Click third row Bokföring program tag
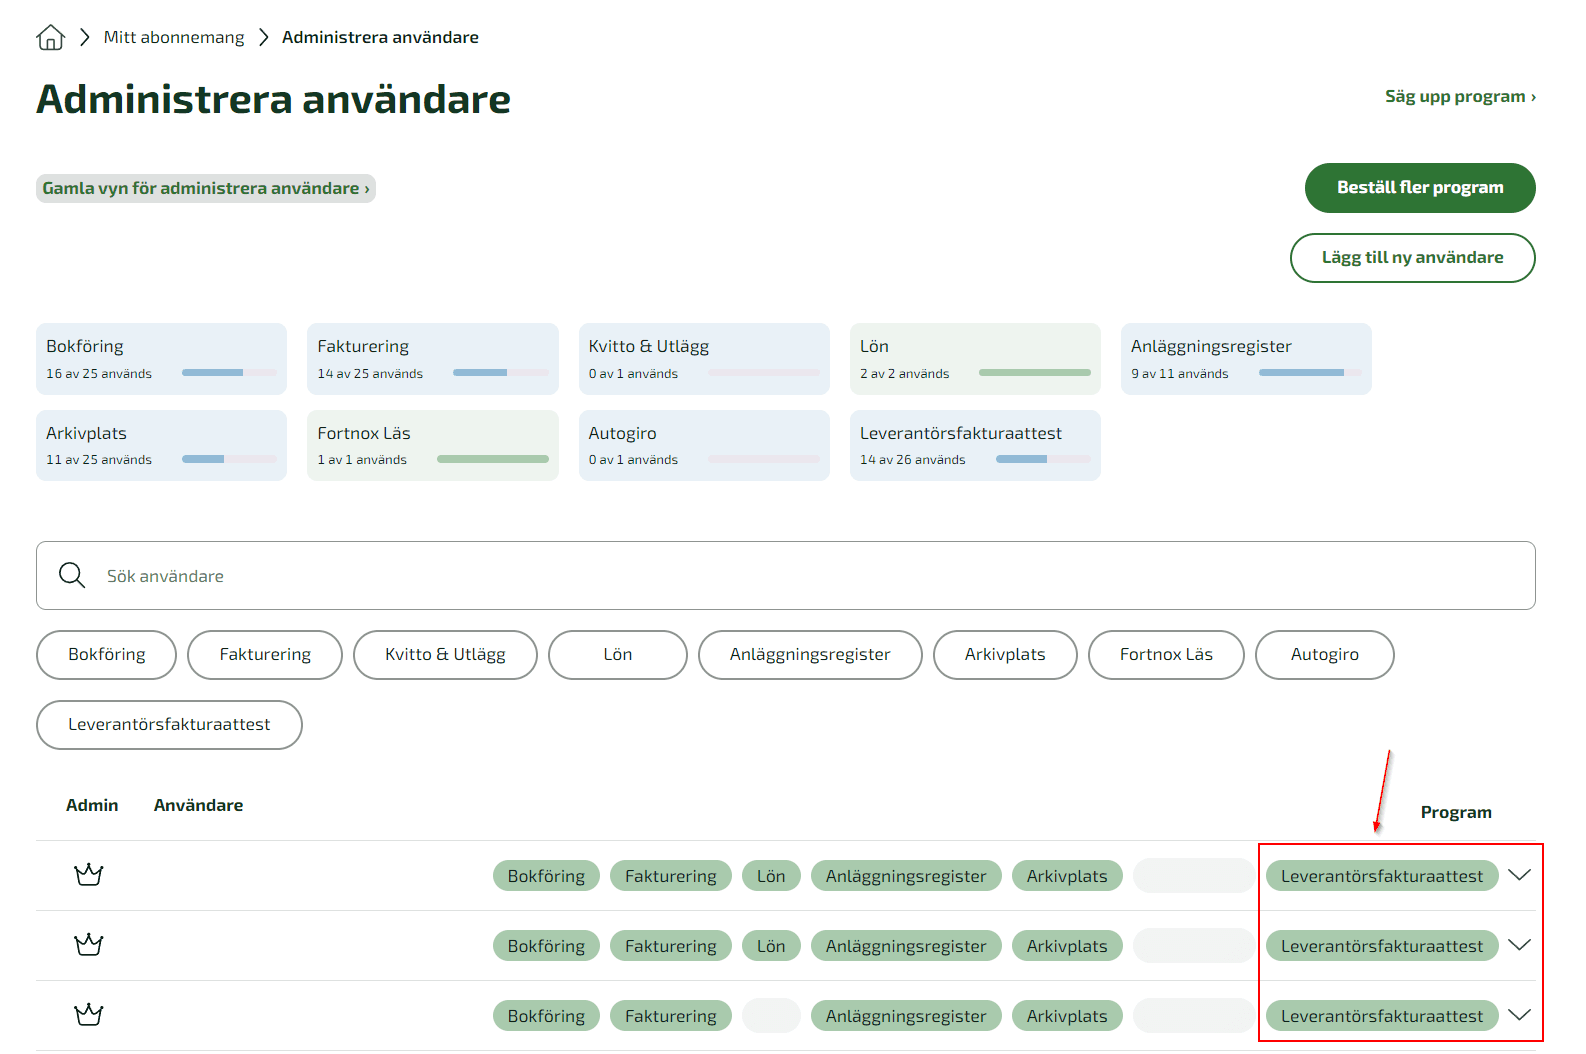 (x=546, y=1016)
